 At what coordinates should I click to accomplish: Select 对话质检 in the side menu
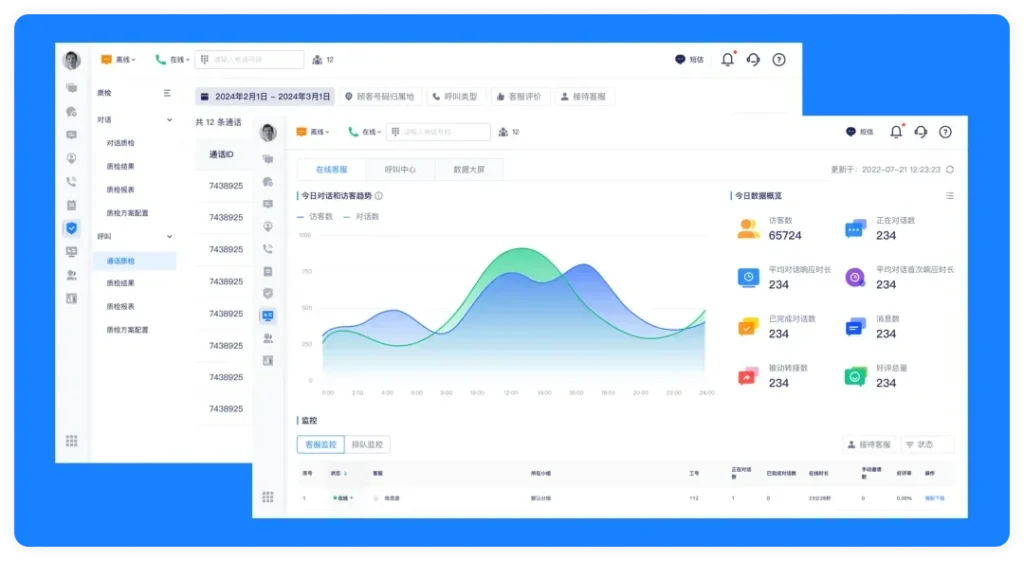pyautogui.click(x=121, y=143)
